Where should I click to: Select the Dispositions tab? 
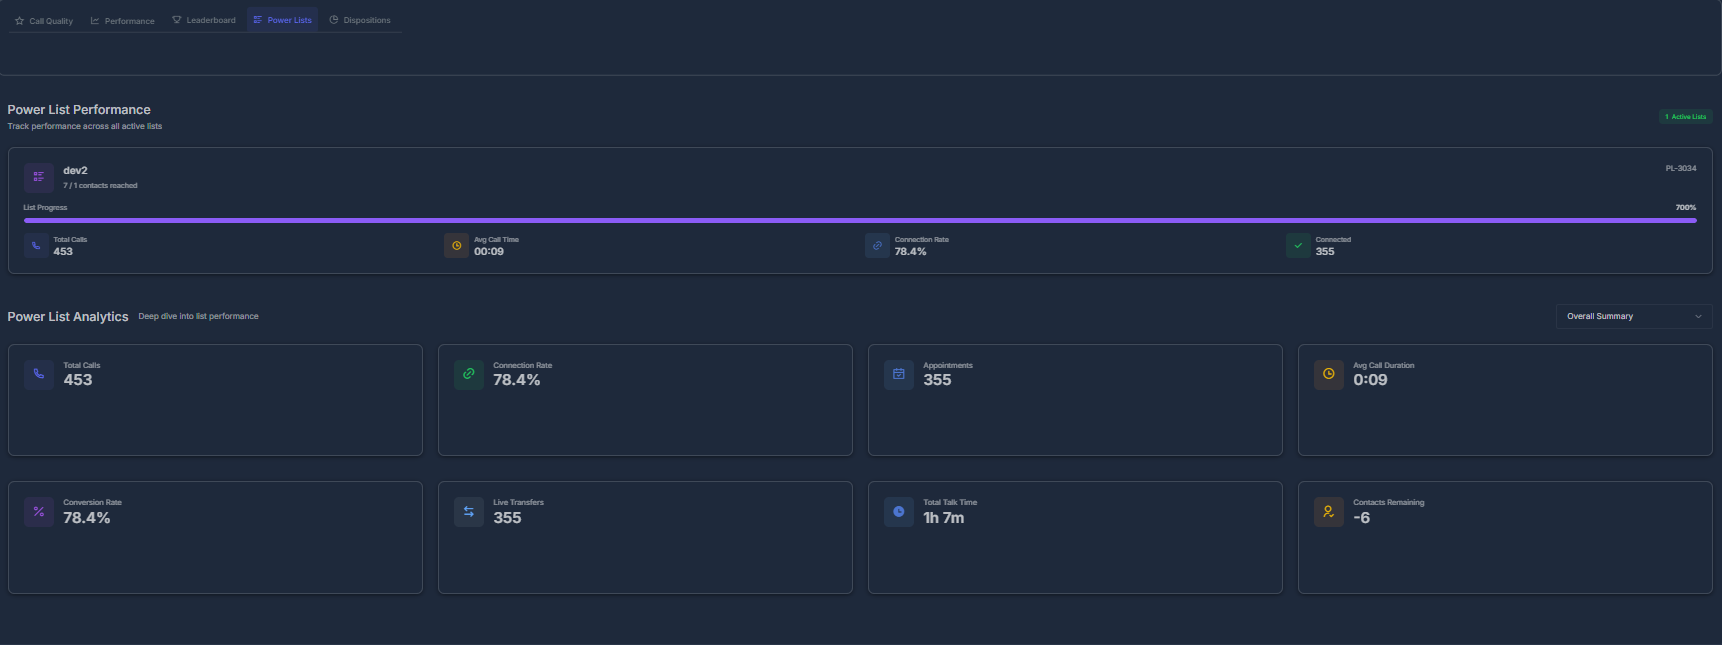pyautogui.click(x=360, y=19)
